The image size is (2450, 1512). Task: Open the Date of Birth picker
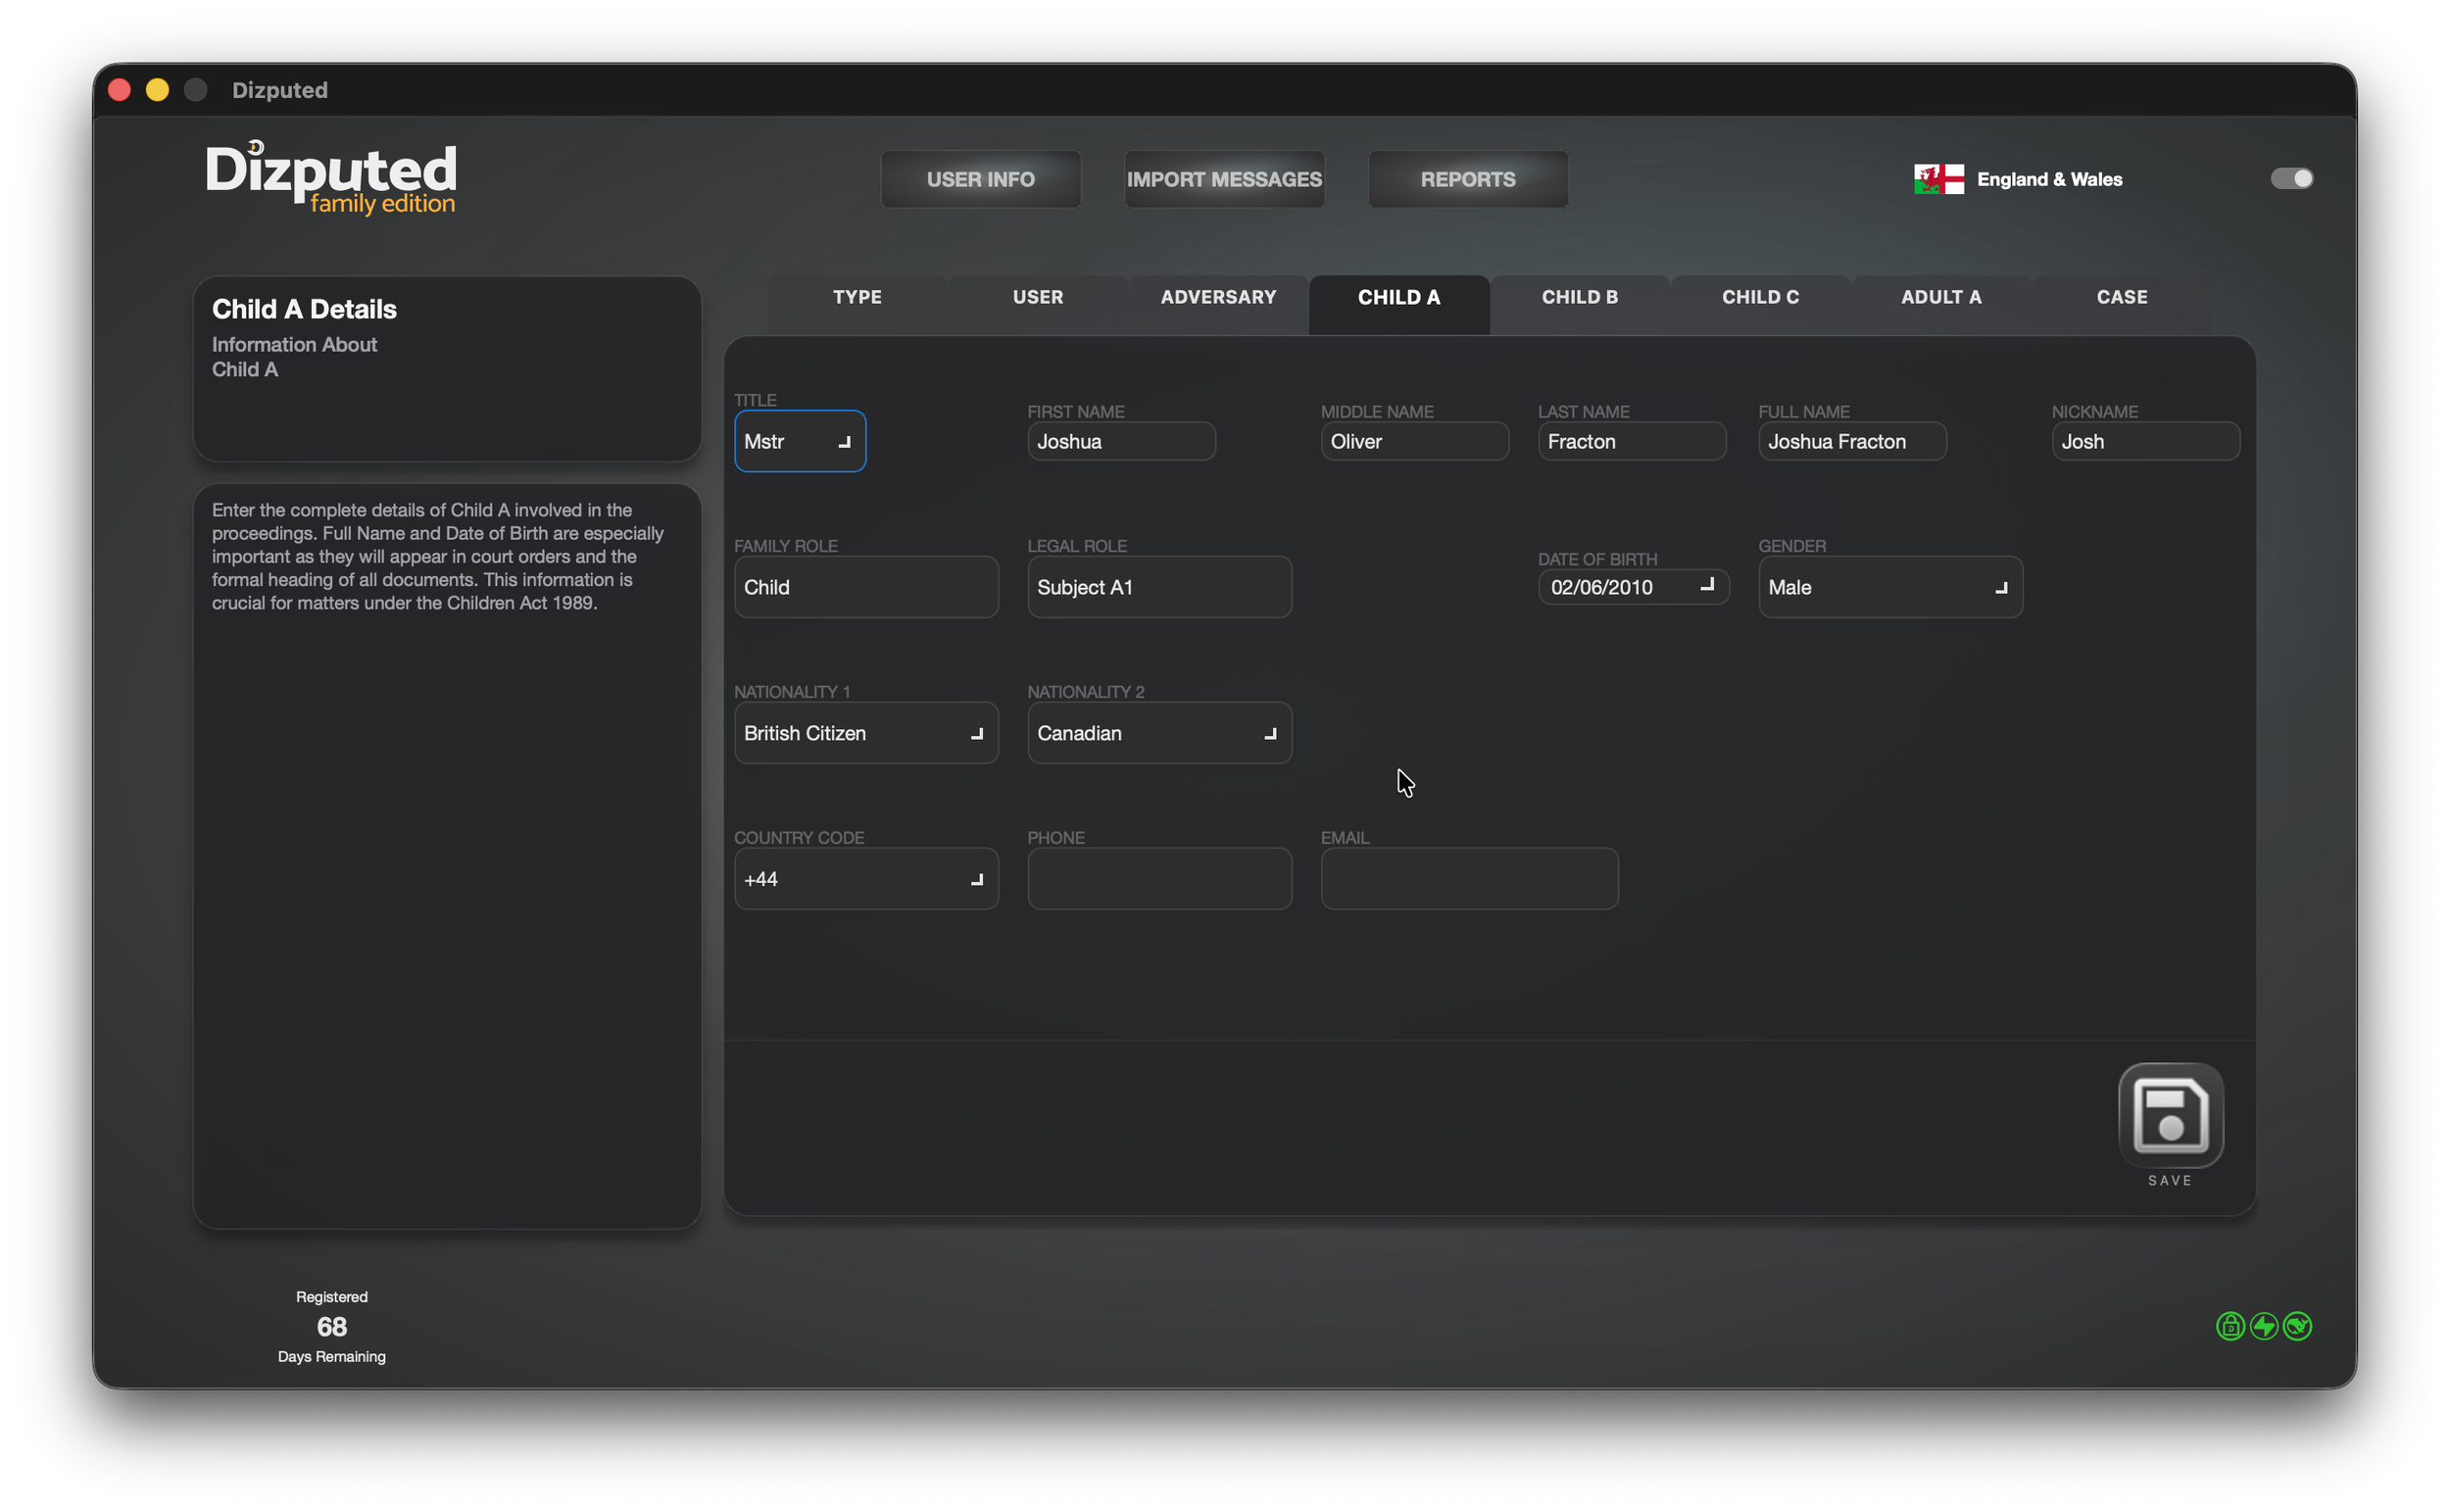(1706, 586)
